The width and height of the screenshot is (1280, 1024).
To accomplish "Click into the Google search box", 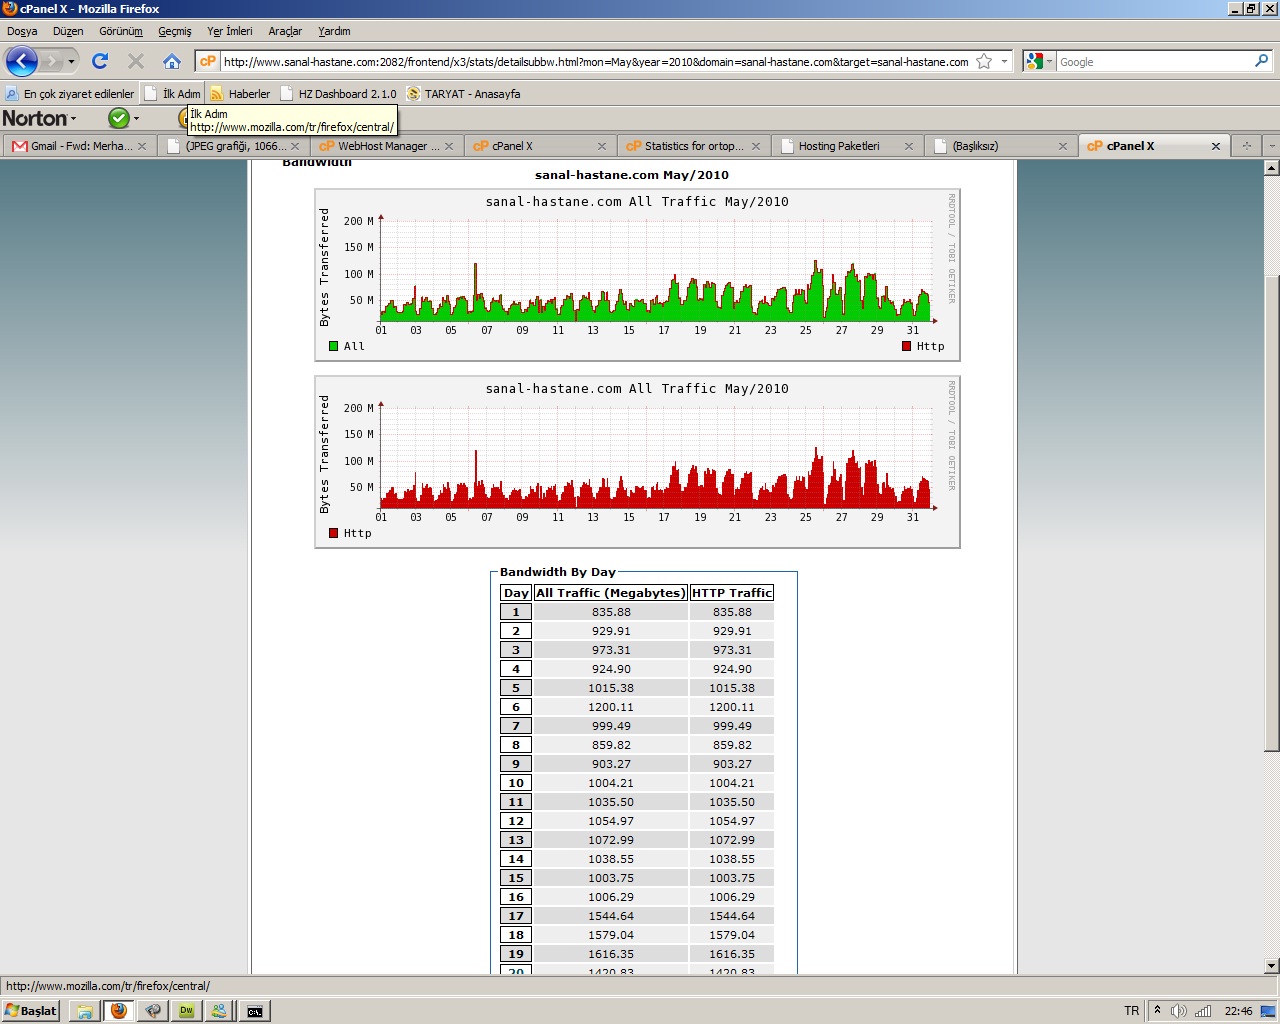I will tap(1154, 62).
